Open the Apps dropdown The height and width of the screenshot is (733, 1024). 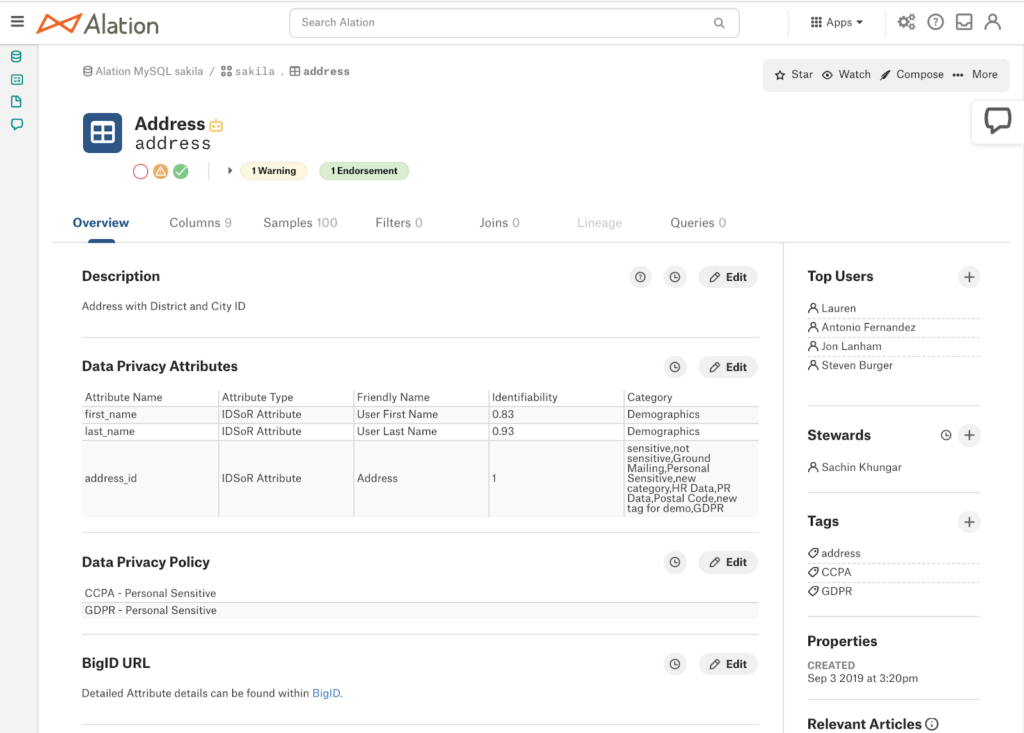coord(836,21)
